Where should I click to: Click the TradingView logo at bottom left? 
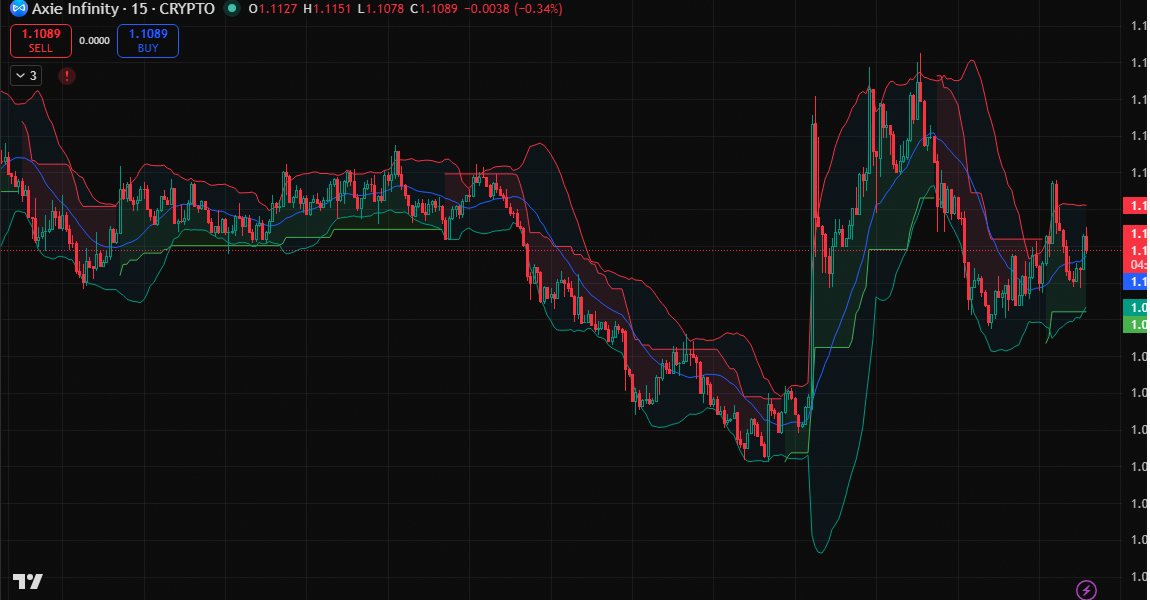27,582
